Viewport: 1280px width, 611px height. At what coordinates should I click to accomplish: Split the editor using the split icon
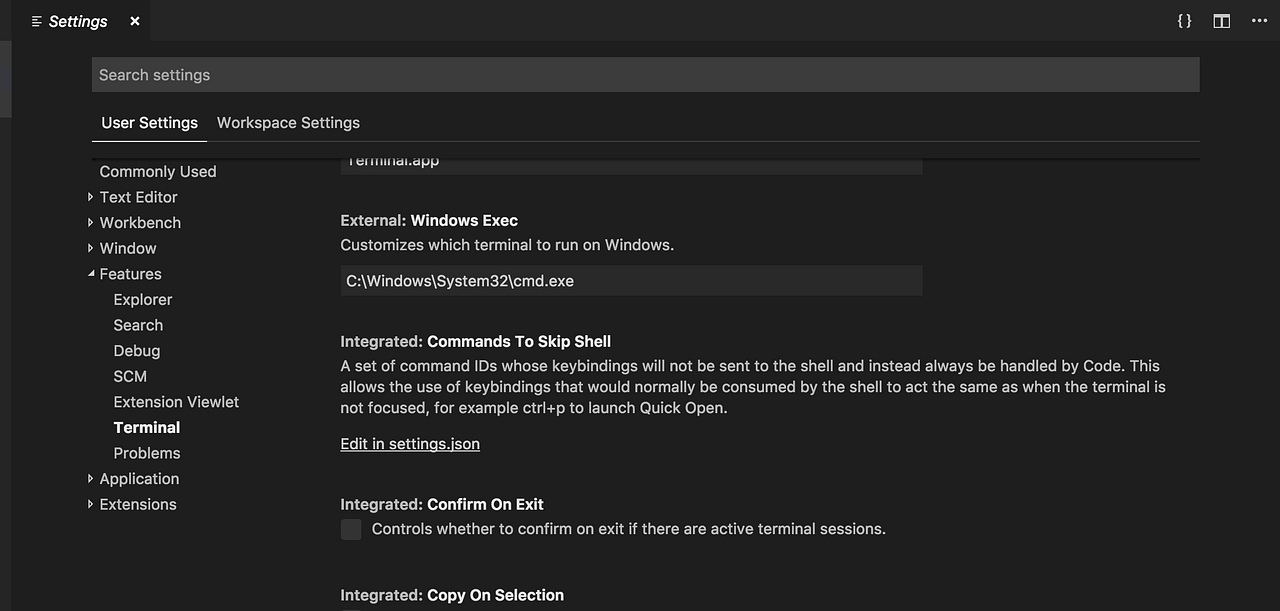1221,20
